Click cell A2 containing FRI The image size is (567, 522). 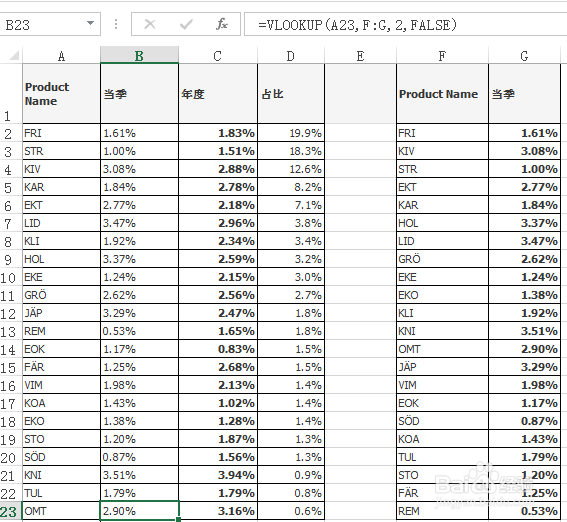pyautogui.click(x=61, y=133)
